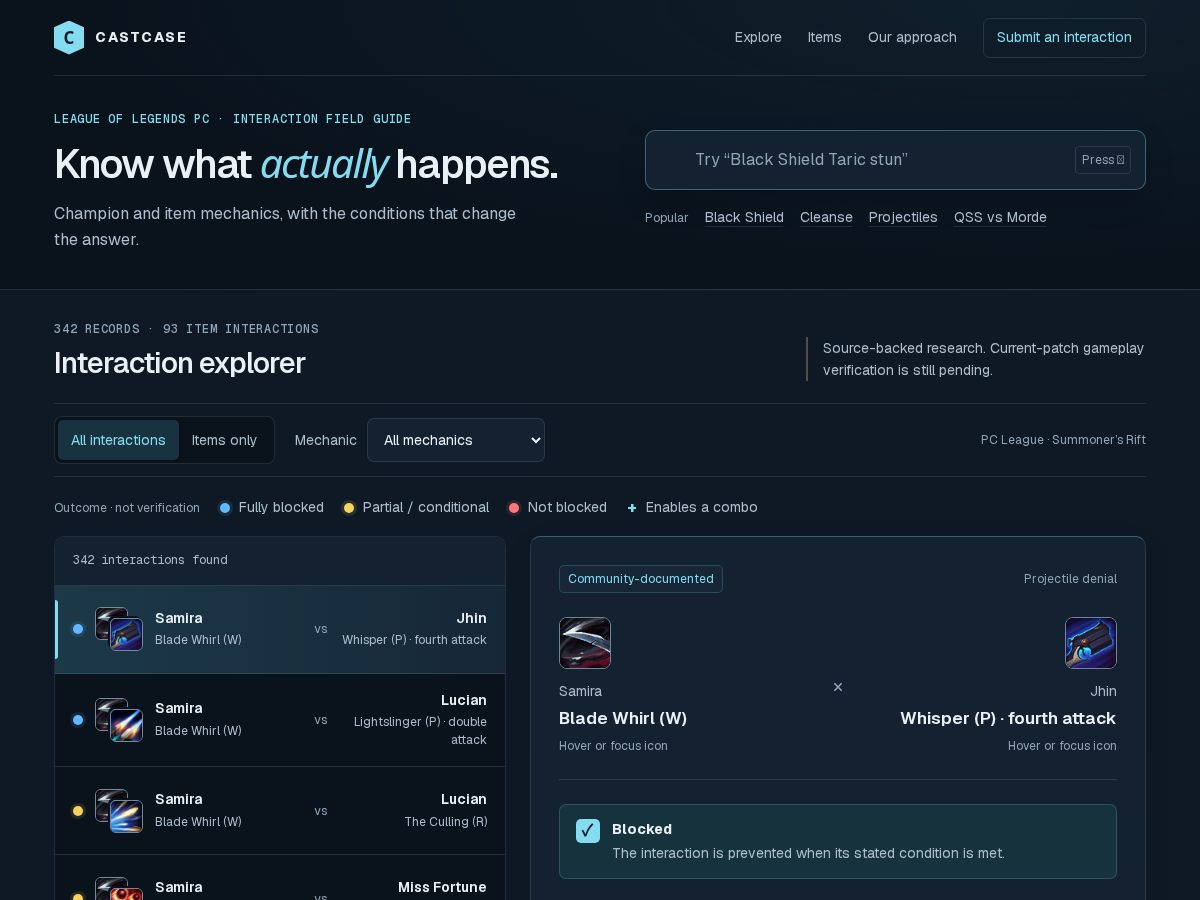This screenshot has width=1200, height=900.
Task: Click the Submit an interaction button
Action: coord(1064,38)
